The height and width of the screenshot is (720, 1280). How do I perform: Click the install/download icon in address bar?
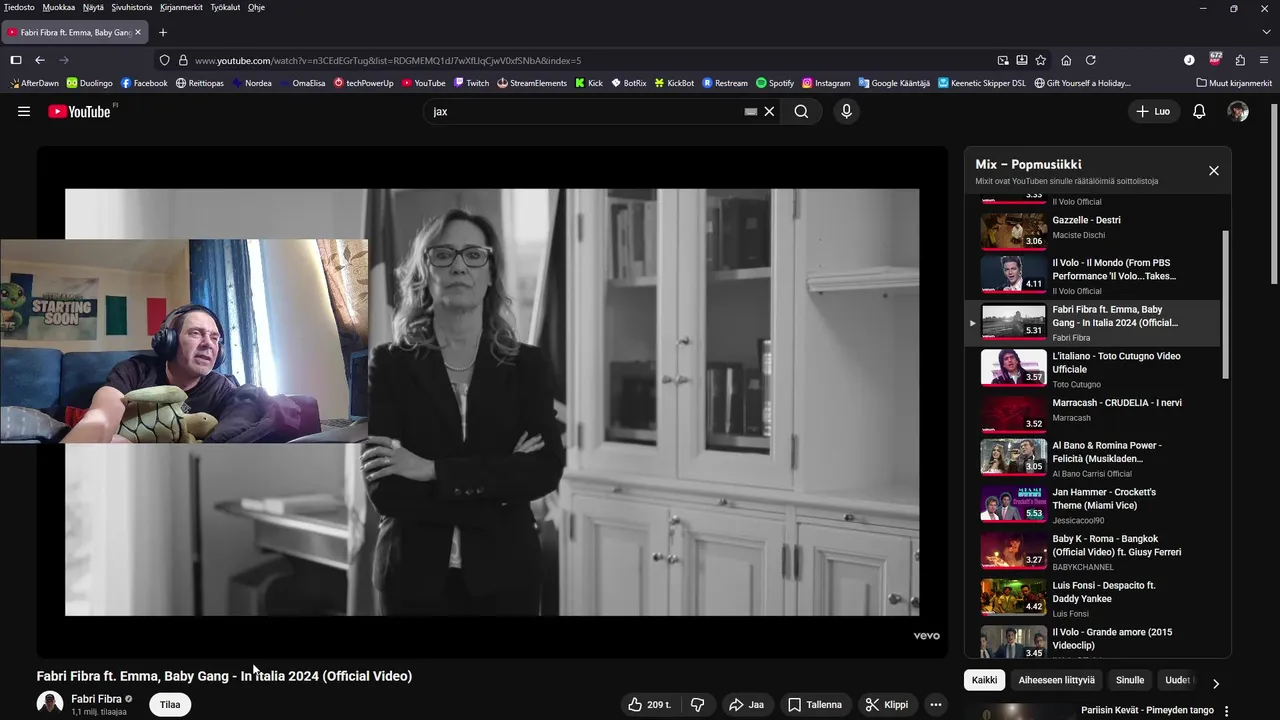pyautogui.click(x=1022, y=60)
